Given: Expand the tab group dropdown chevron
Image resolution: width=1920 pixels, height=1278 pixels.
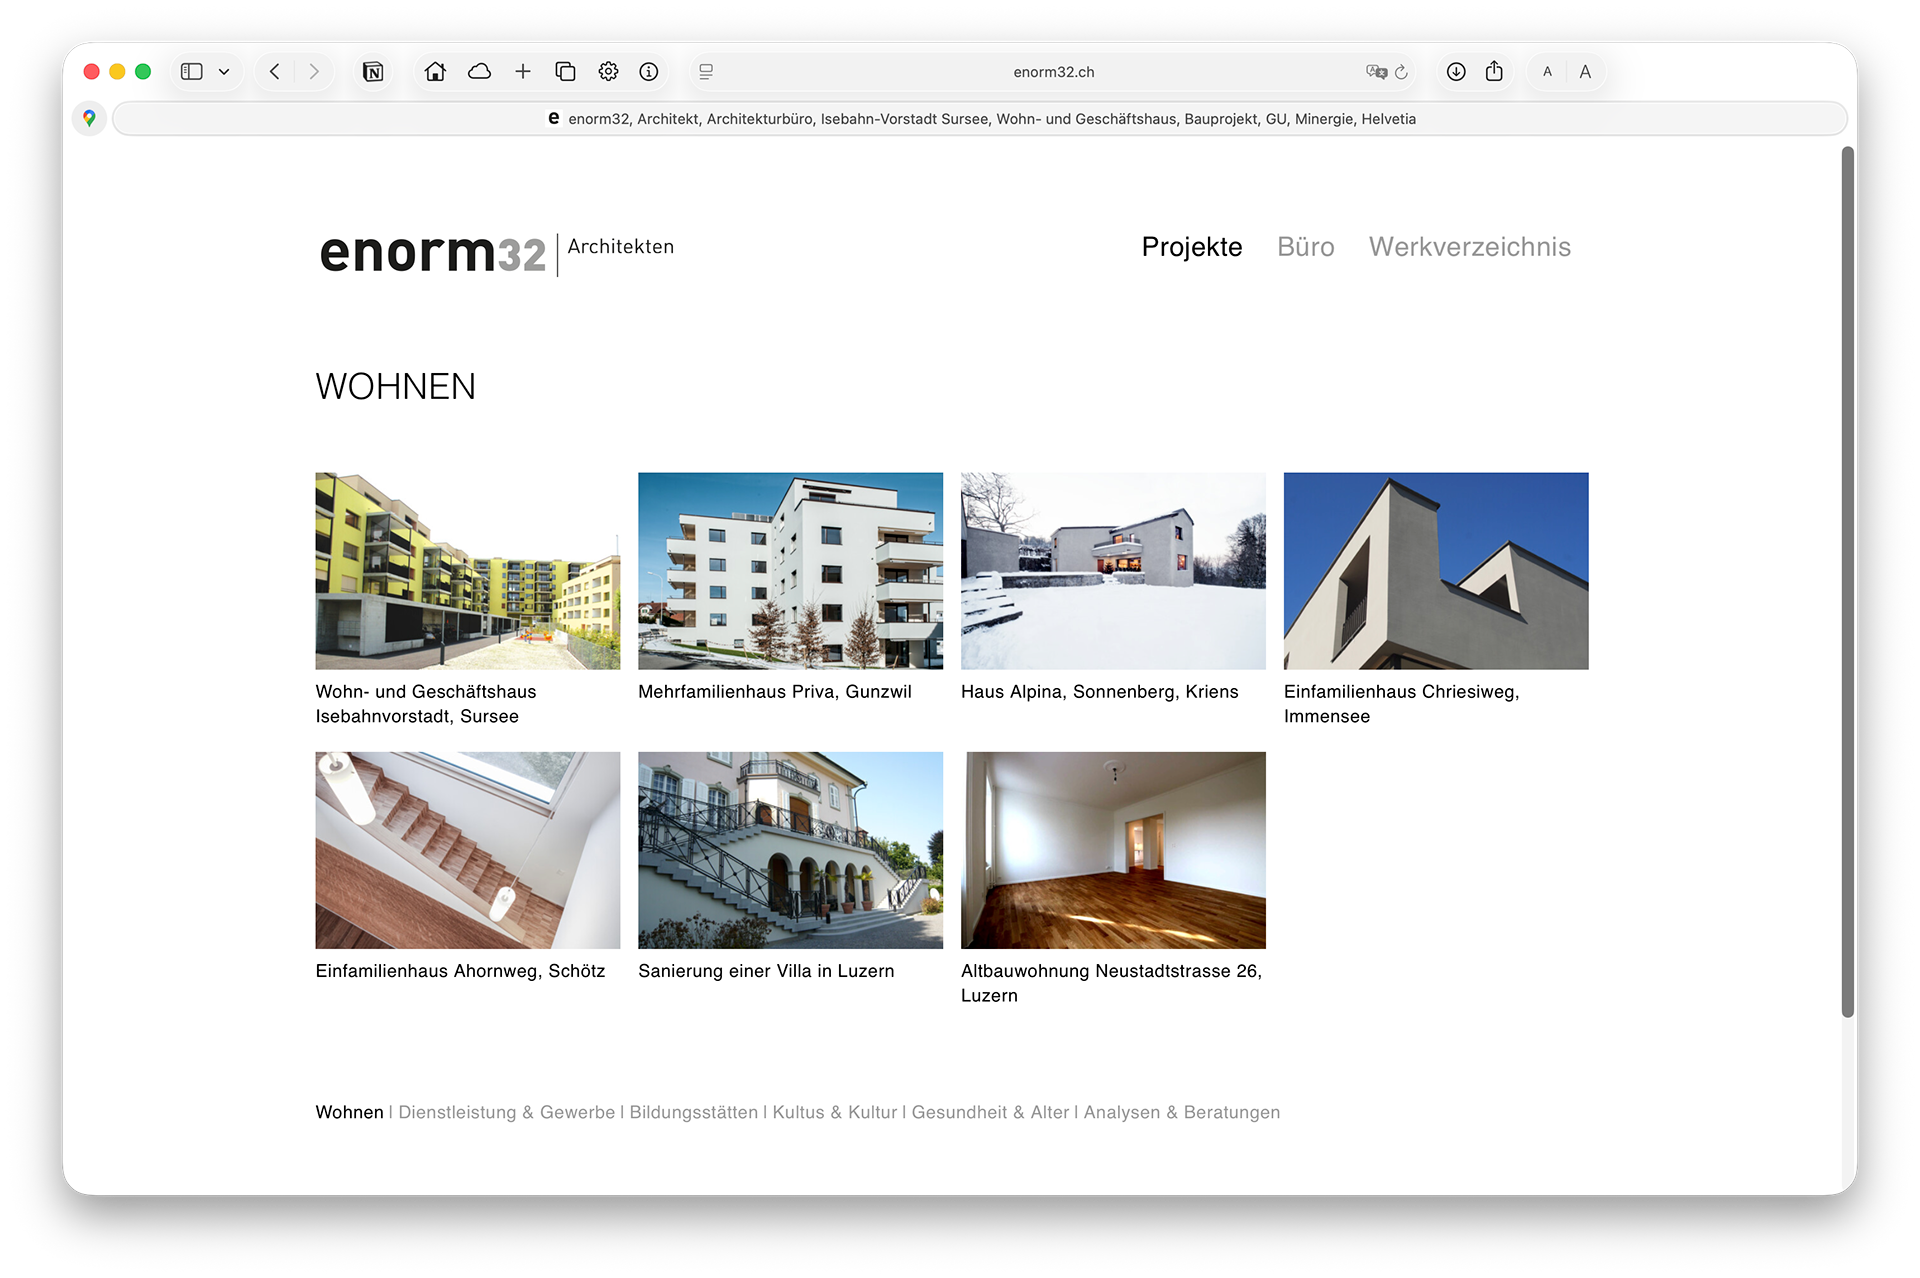Looking at the screenshot, I should point(224,72).
